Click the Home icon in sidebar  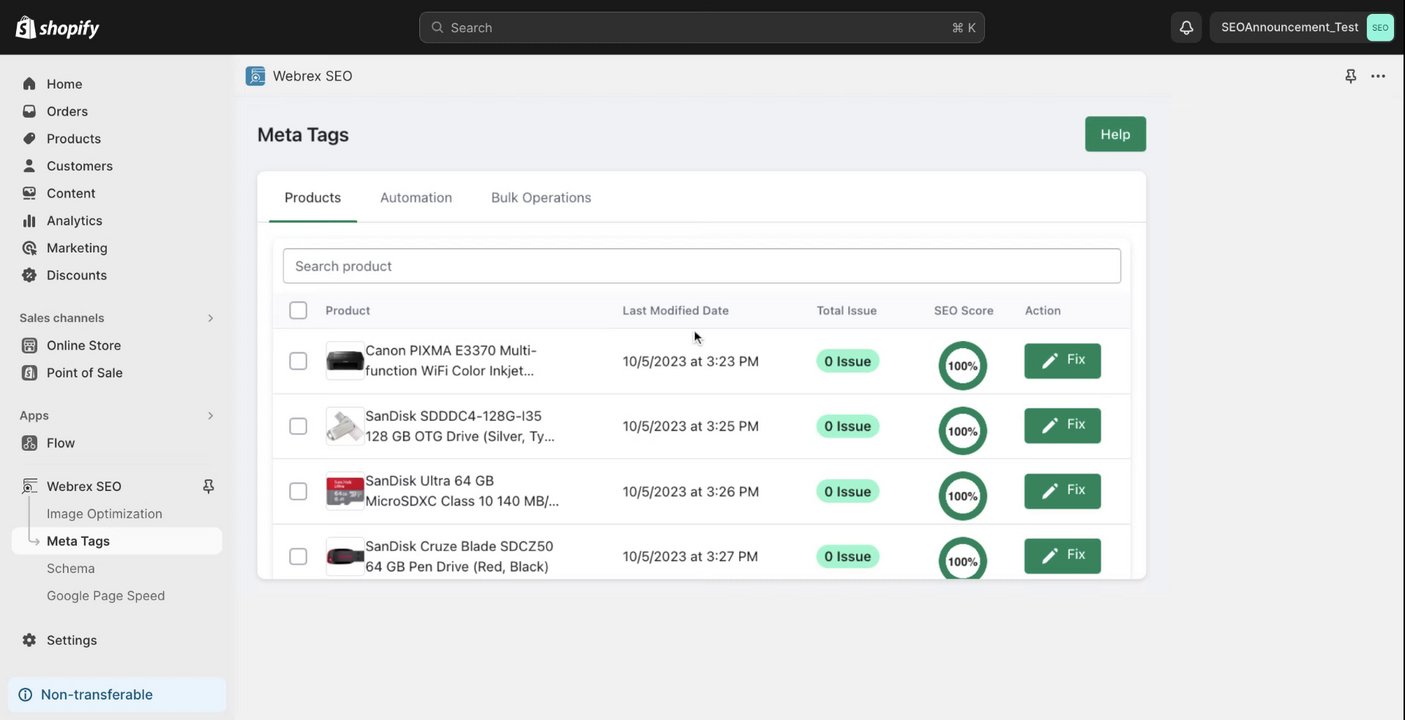(29, 84)
